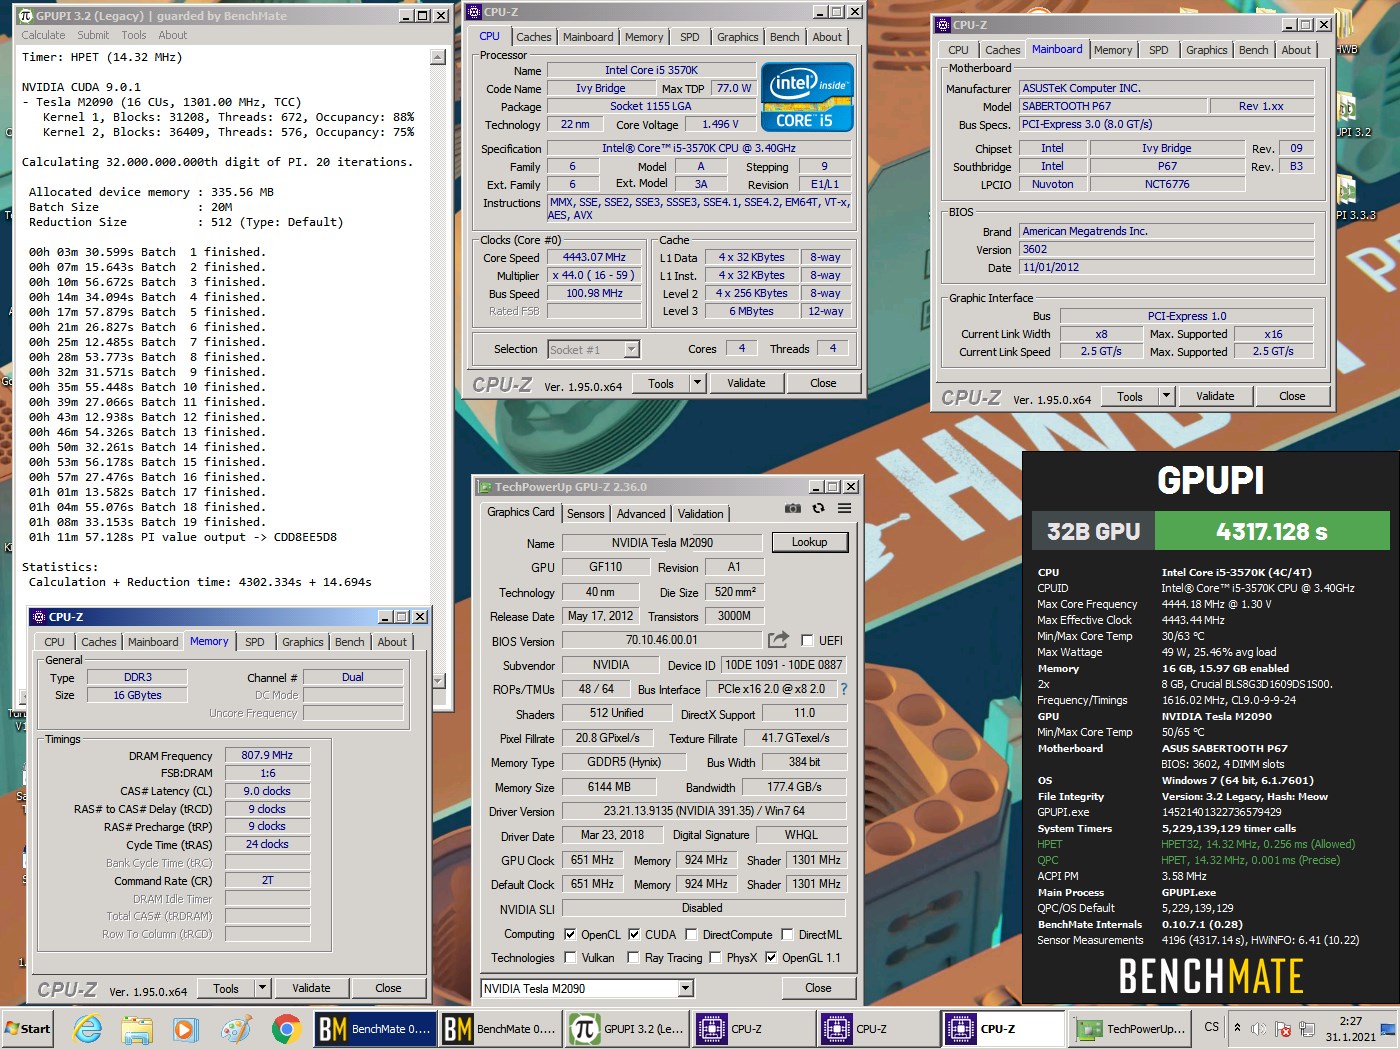Open the GPU selector dropdown in GPU-Z
This screenshot has height=1050, width=1400.
click(686, 988)
